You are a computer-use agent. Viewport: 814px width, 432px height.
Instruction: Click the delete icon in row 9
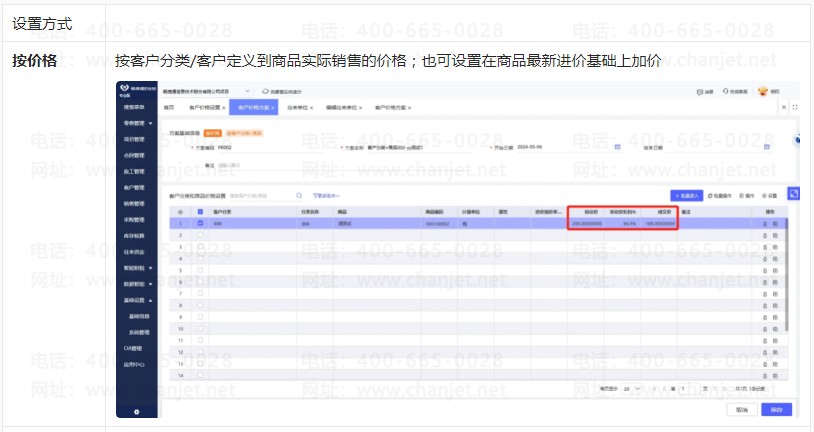pos(765,317)
